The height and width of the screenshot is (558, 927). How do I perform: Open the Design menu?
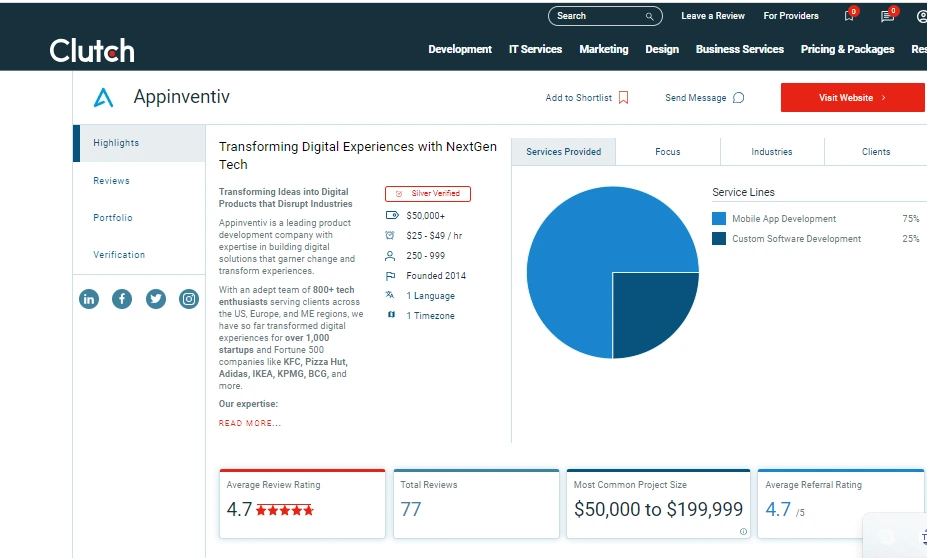coord(662,49)
